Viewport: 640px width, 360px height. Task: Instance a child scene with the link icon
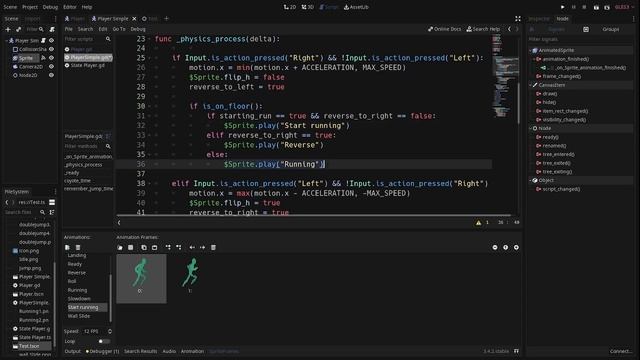(x=18, y=29)
